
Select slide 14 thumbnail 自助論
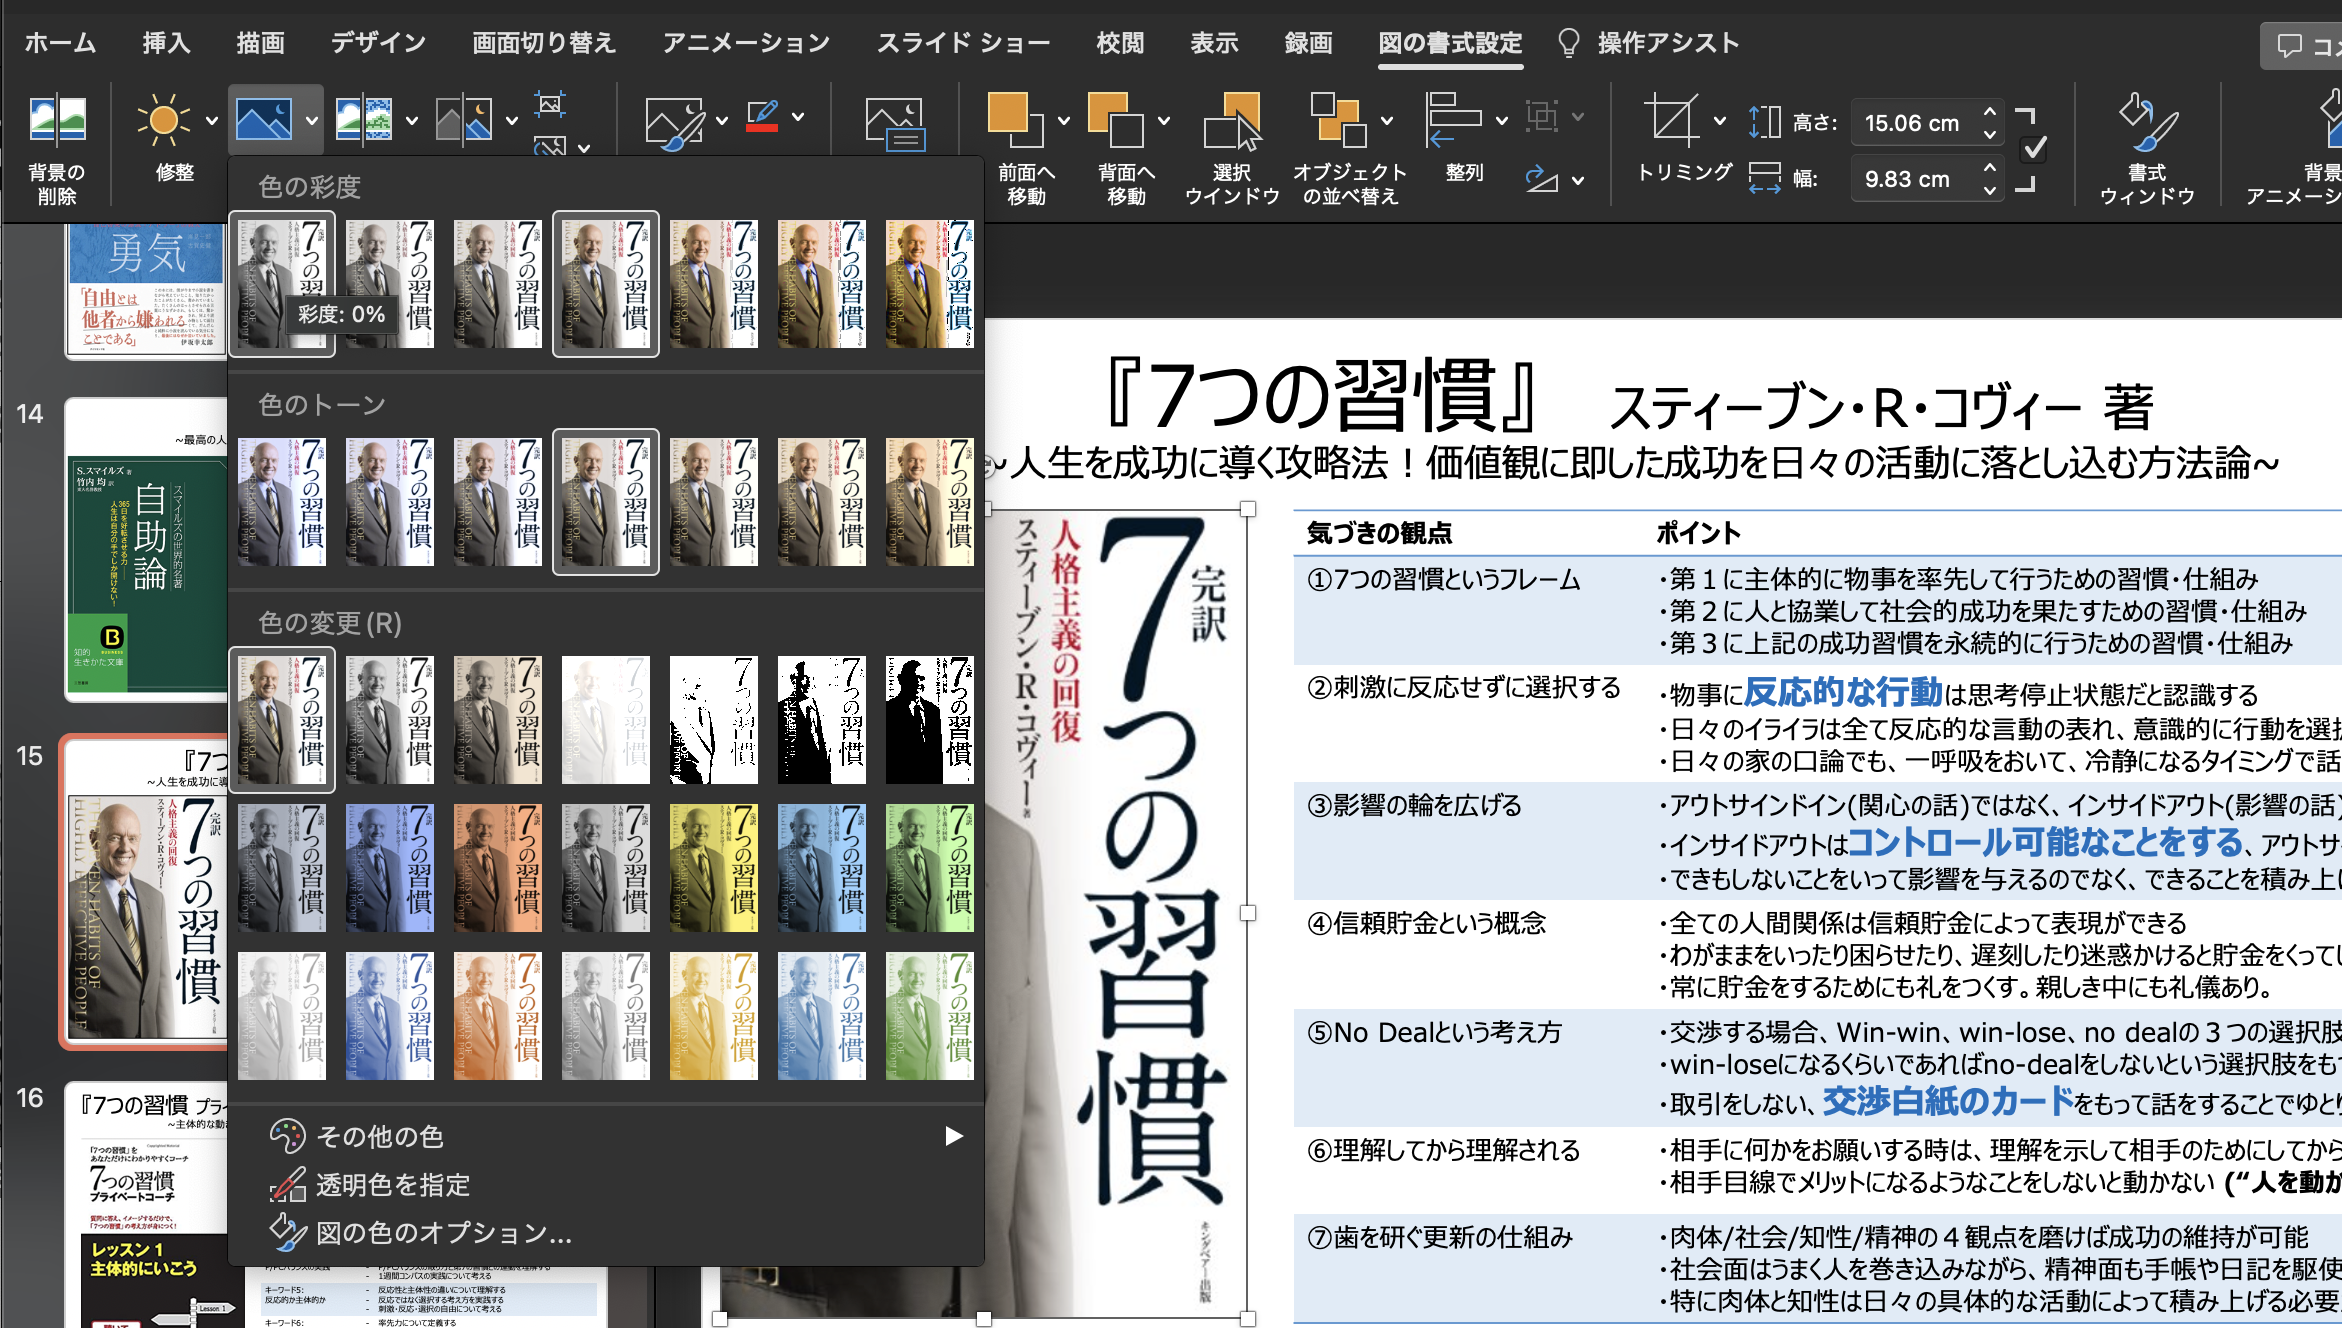147,549
